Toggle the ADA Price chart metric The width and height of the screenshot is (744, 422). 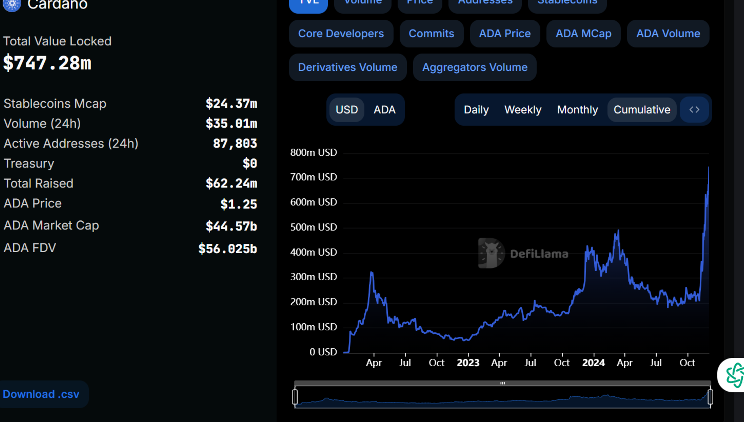pos(504,34)
